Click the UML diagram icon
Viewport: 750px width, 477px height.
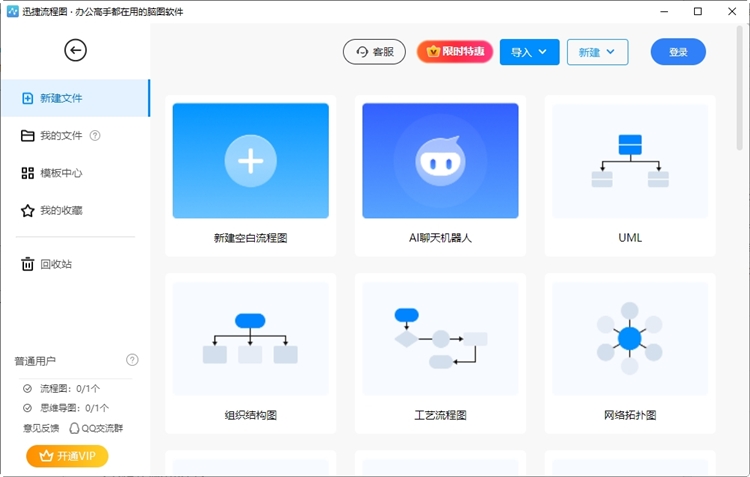[630, 161]
